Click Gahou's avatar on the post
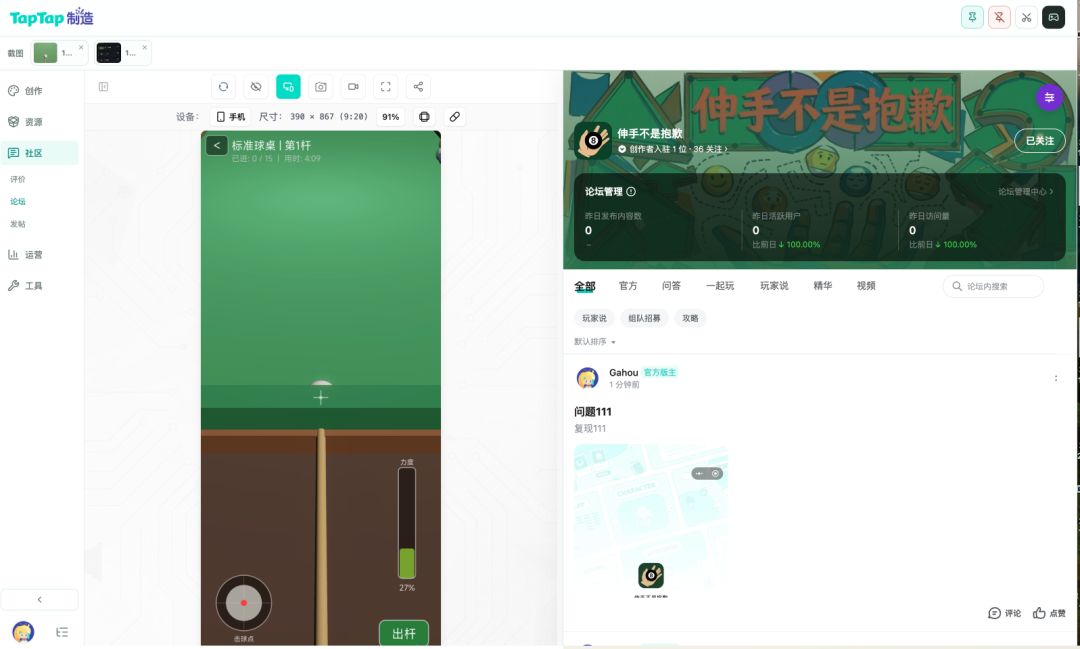 point(588,378)
